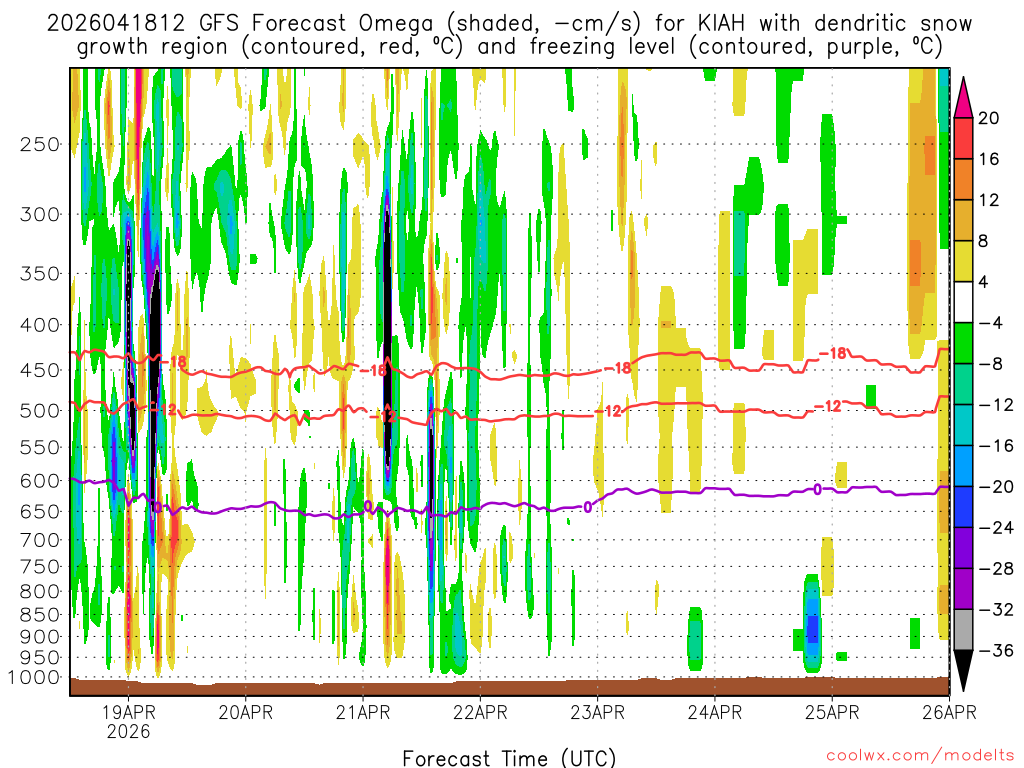
Task: Click the 400 pressure level label
Action: point(40,325)
